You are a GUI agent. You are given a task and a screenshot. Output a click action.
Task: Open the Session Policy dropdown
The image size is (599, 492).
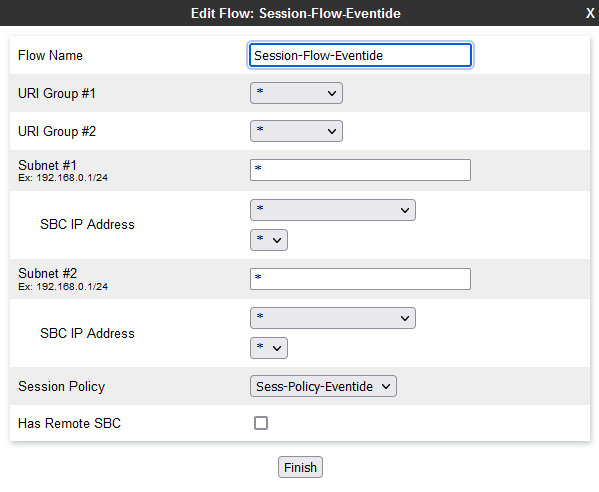tap(323, 386)
